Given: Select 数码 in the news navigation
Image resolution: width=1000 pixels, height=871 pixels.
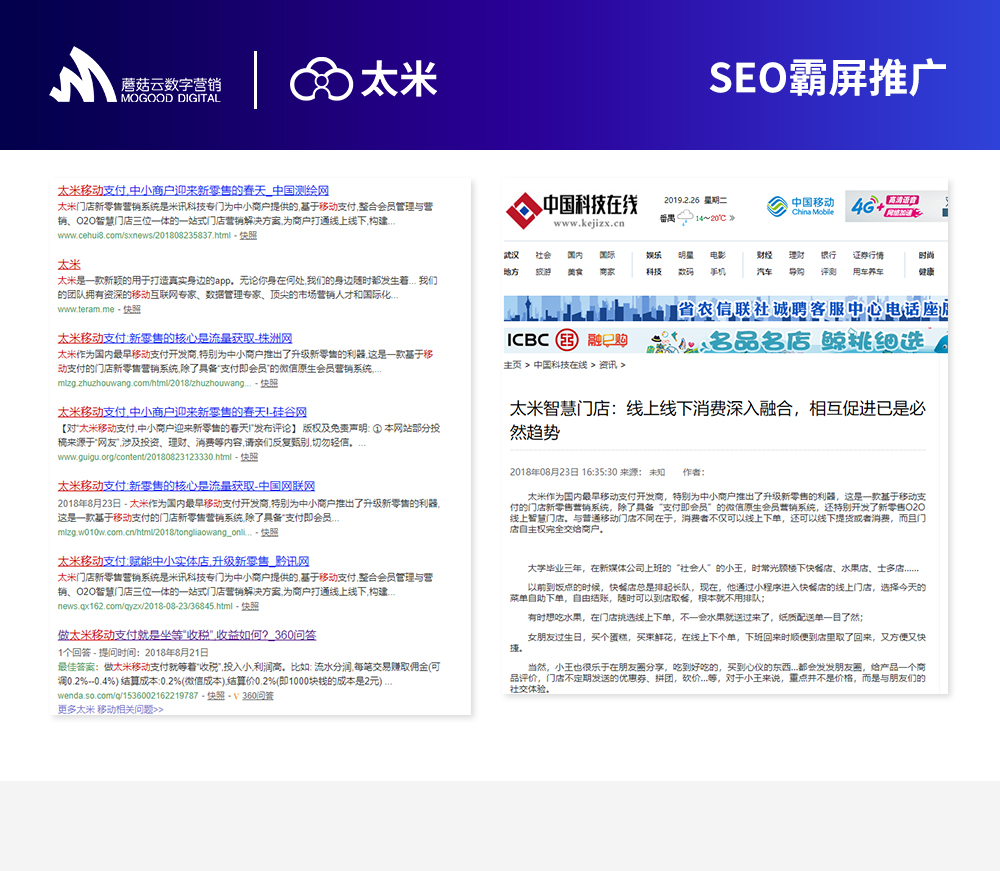Looking at the screenshot, I should tap(686, 272).
